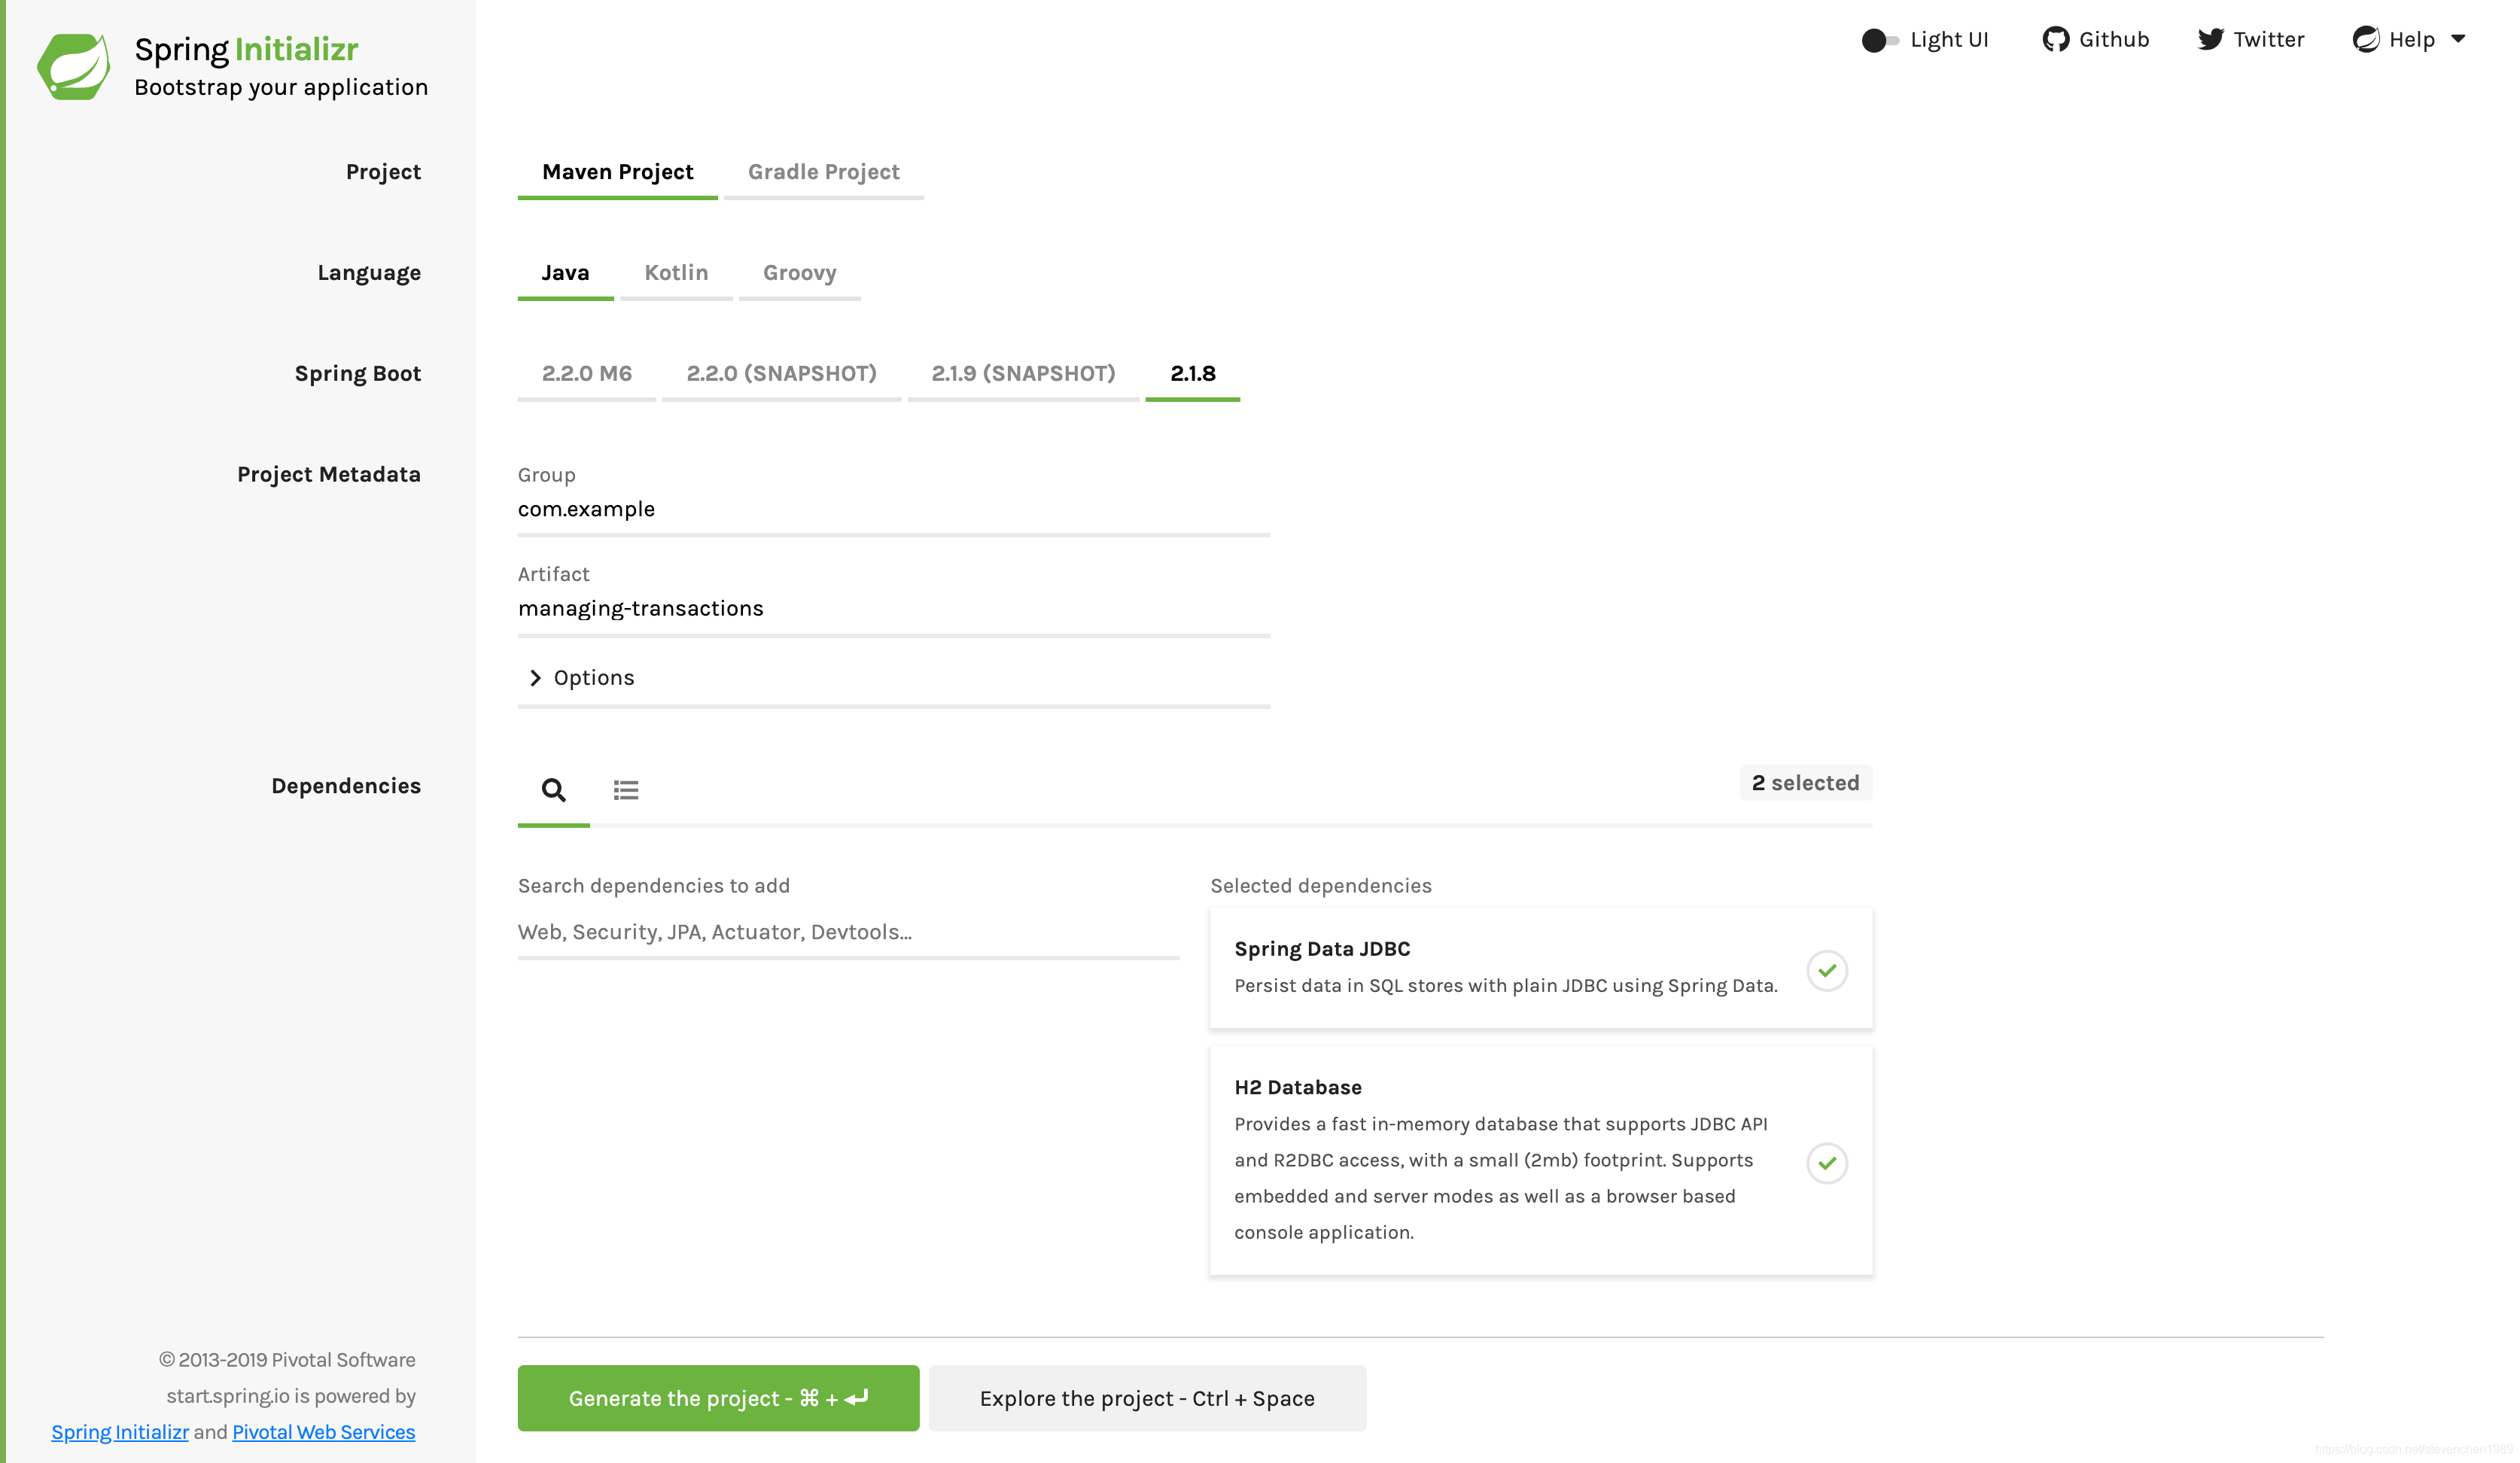The image size is (2520, 1463).
Task: Click the Github octocat icon
Action: point(2055,39)
